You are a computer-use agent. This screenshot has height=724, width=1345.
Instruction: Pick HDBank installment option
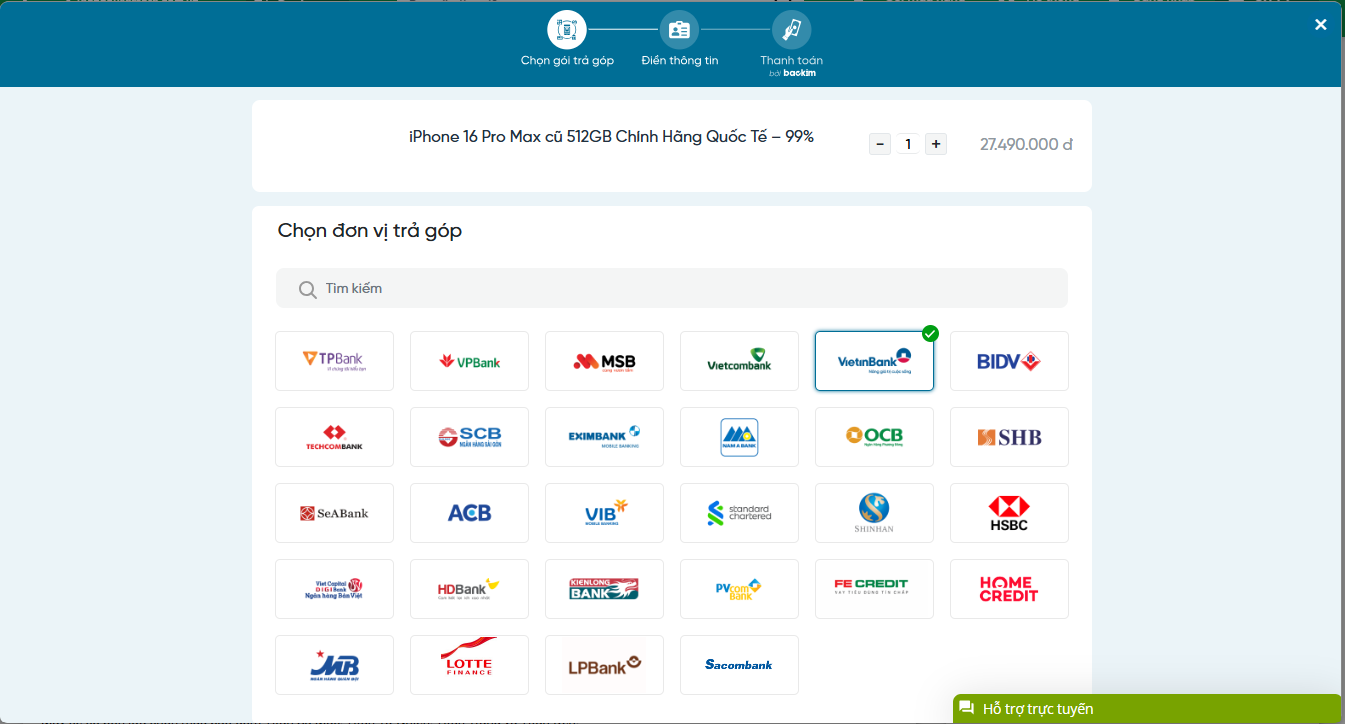(x=469, y=589)
